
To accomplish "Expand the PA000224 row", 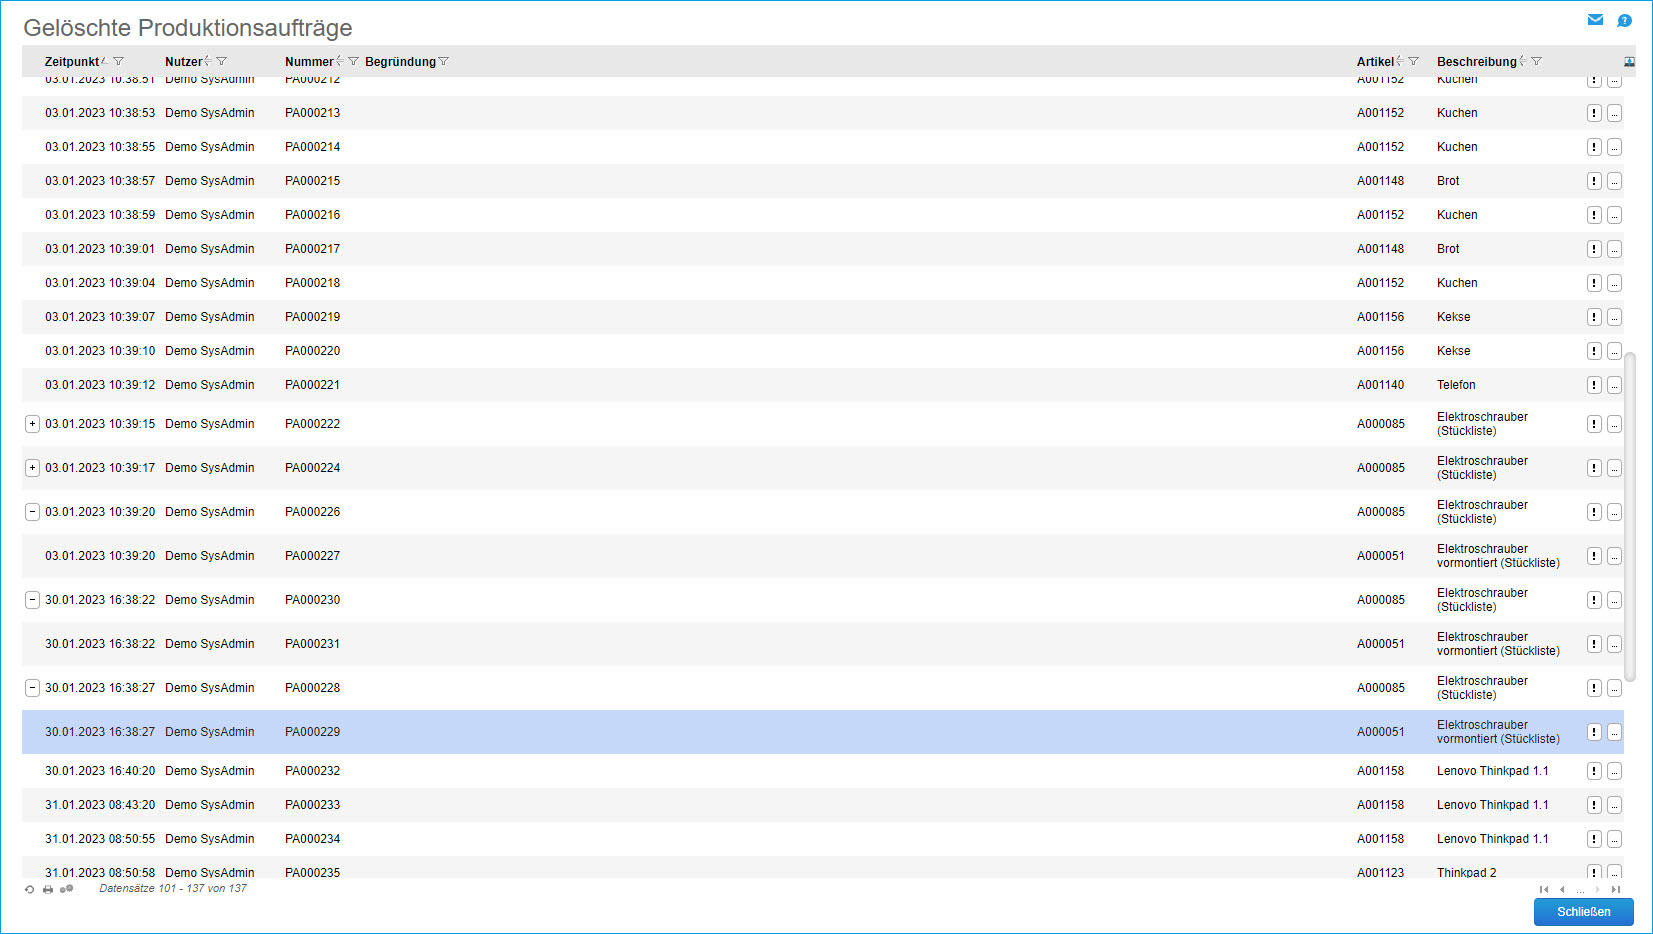I will (32, 468).
